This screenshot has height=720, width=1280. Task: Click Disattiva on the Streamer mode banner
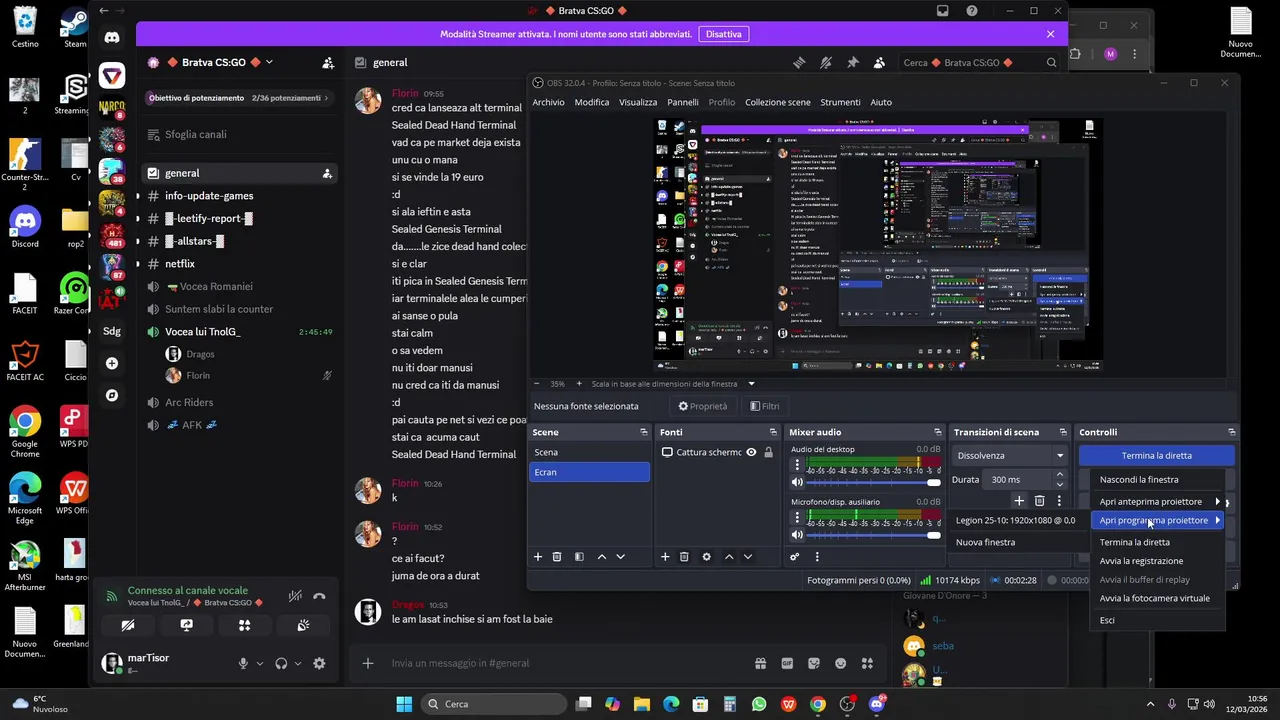point(723,34)
